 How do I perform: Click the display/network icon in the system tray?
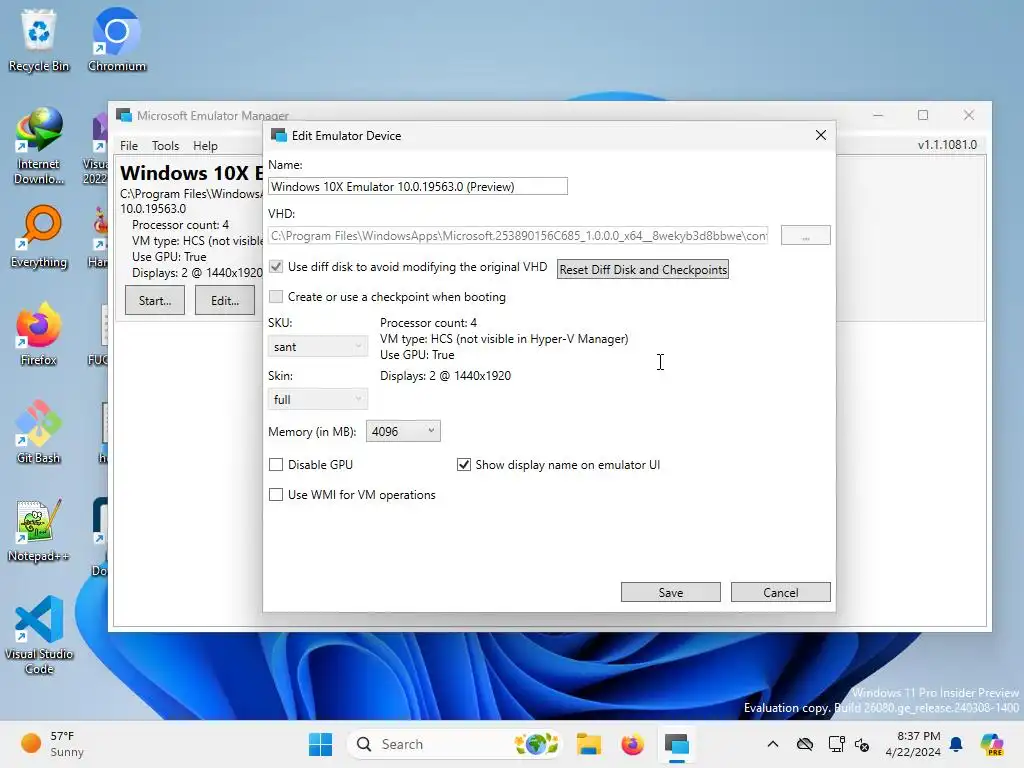point(836,744)
